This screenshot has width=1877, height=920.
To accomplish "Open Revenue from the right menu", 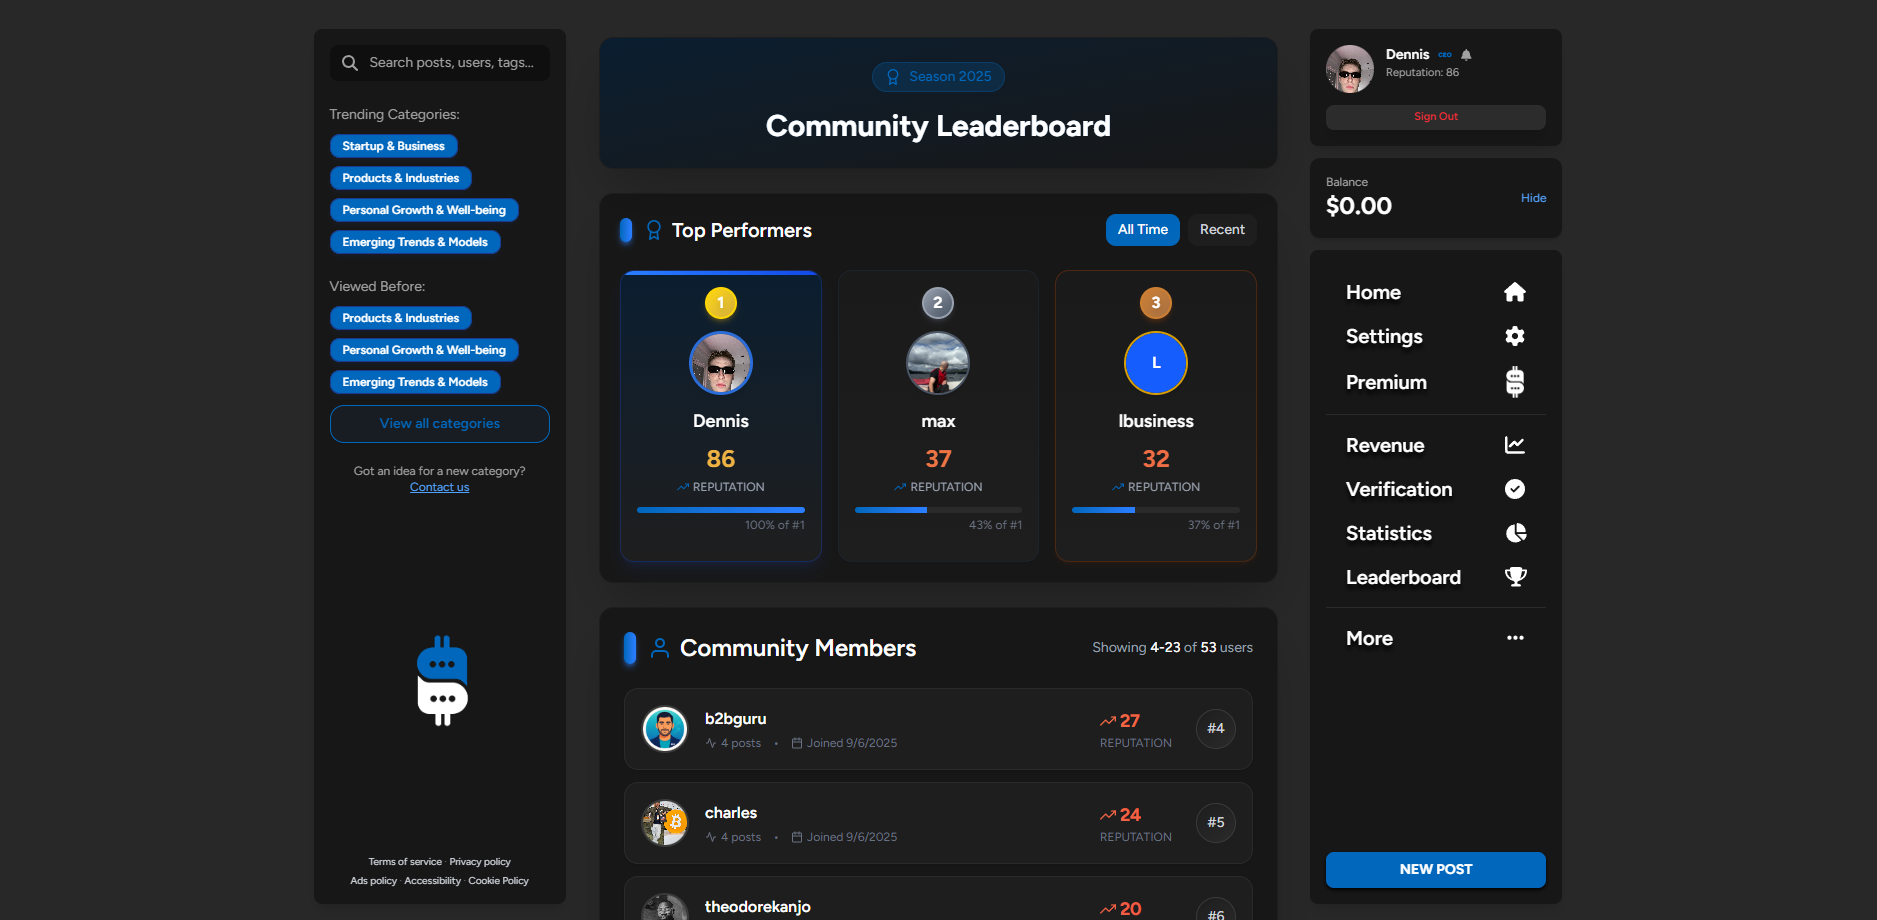I will point(1436,445).
